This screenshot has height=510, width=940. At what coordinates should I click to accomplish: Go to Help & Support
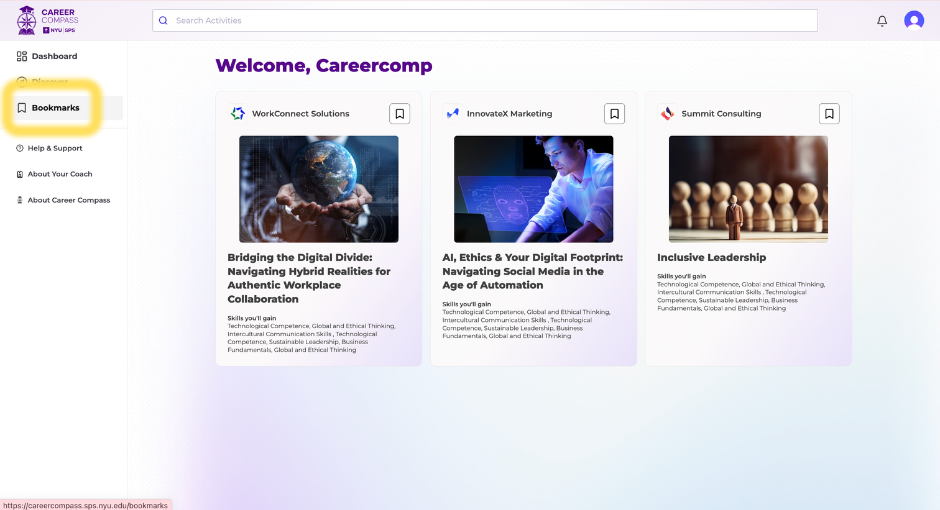pos(54,148)
